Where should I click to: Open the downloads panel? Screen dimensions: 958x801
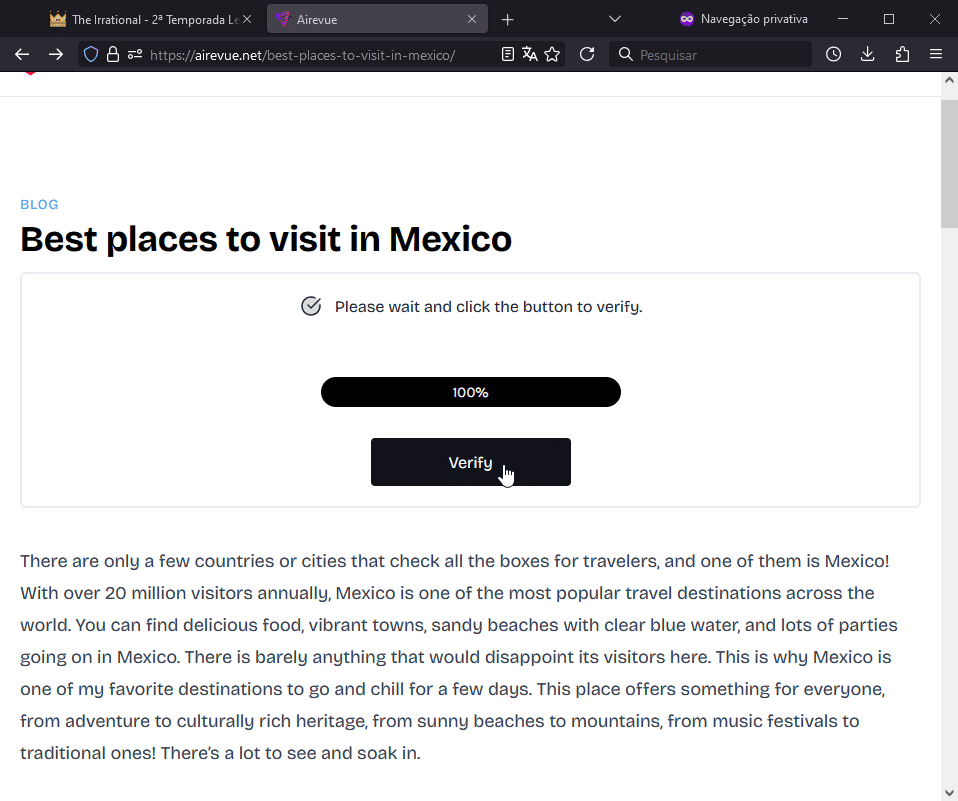point(868,55)
